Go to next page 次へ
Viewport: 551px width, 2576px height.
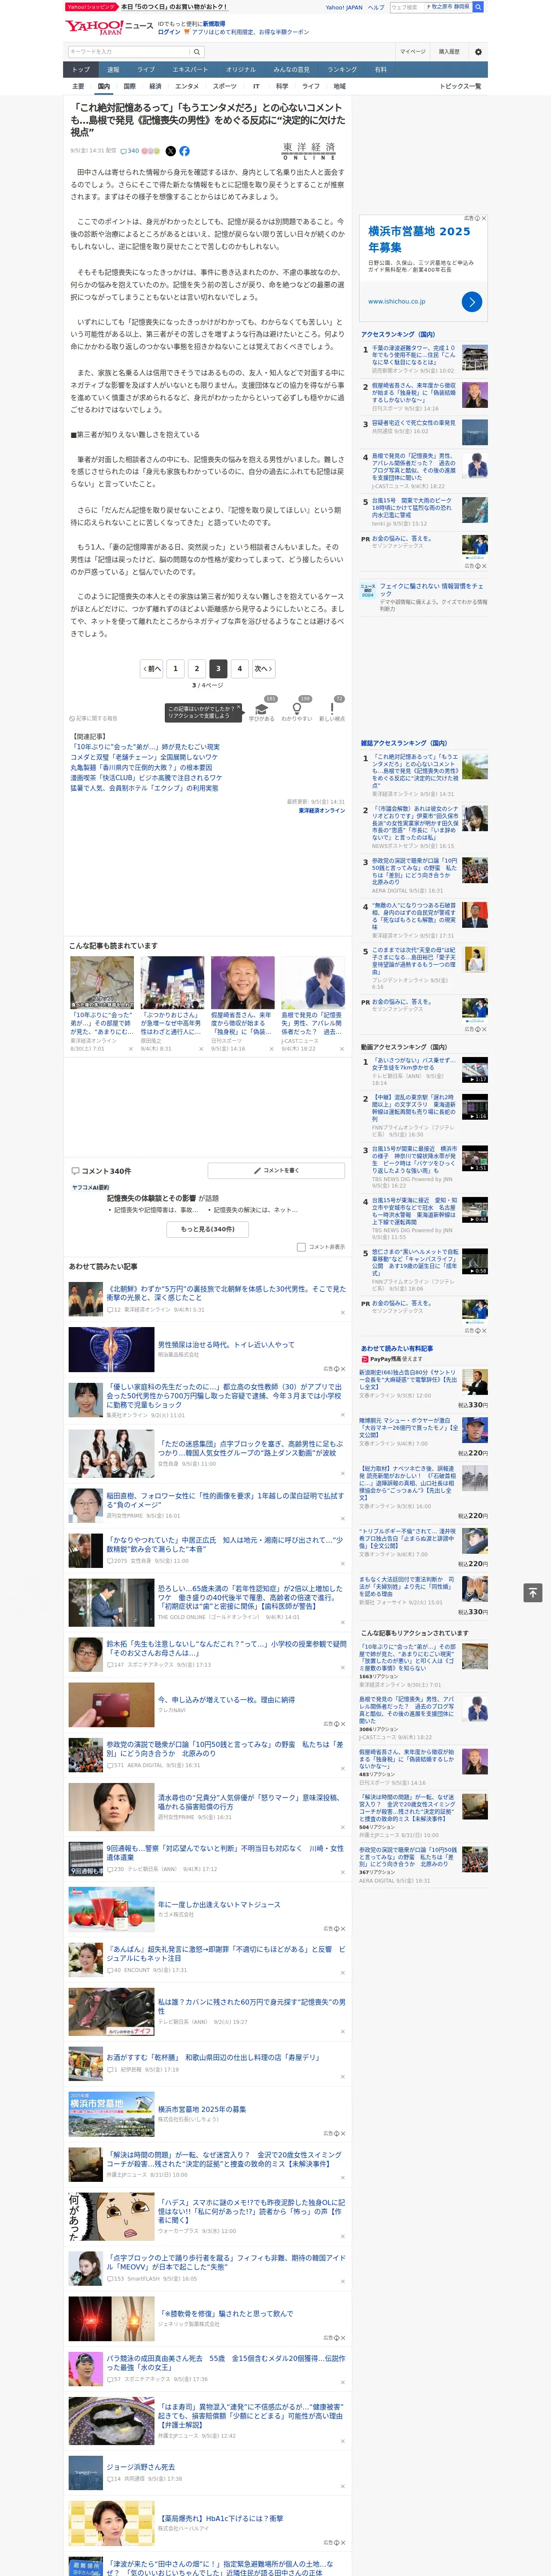[263, 668]
